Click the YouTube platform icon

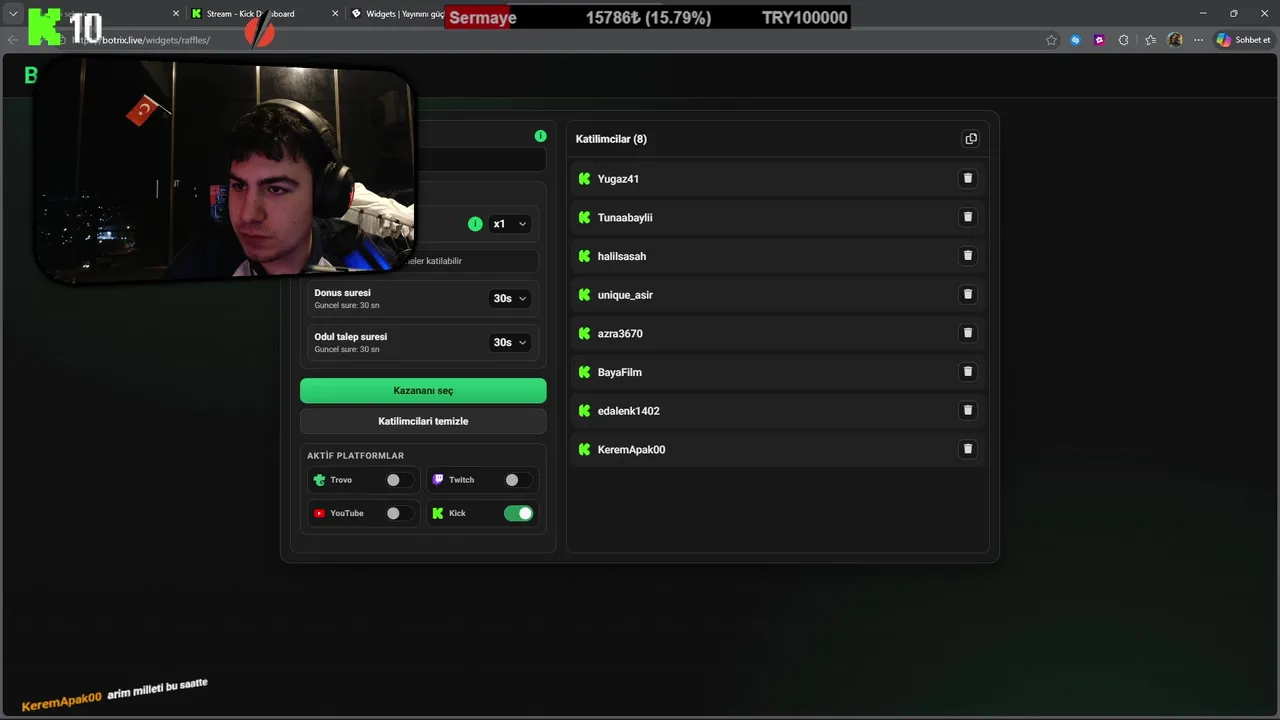[x=319, y=513]
